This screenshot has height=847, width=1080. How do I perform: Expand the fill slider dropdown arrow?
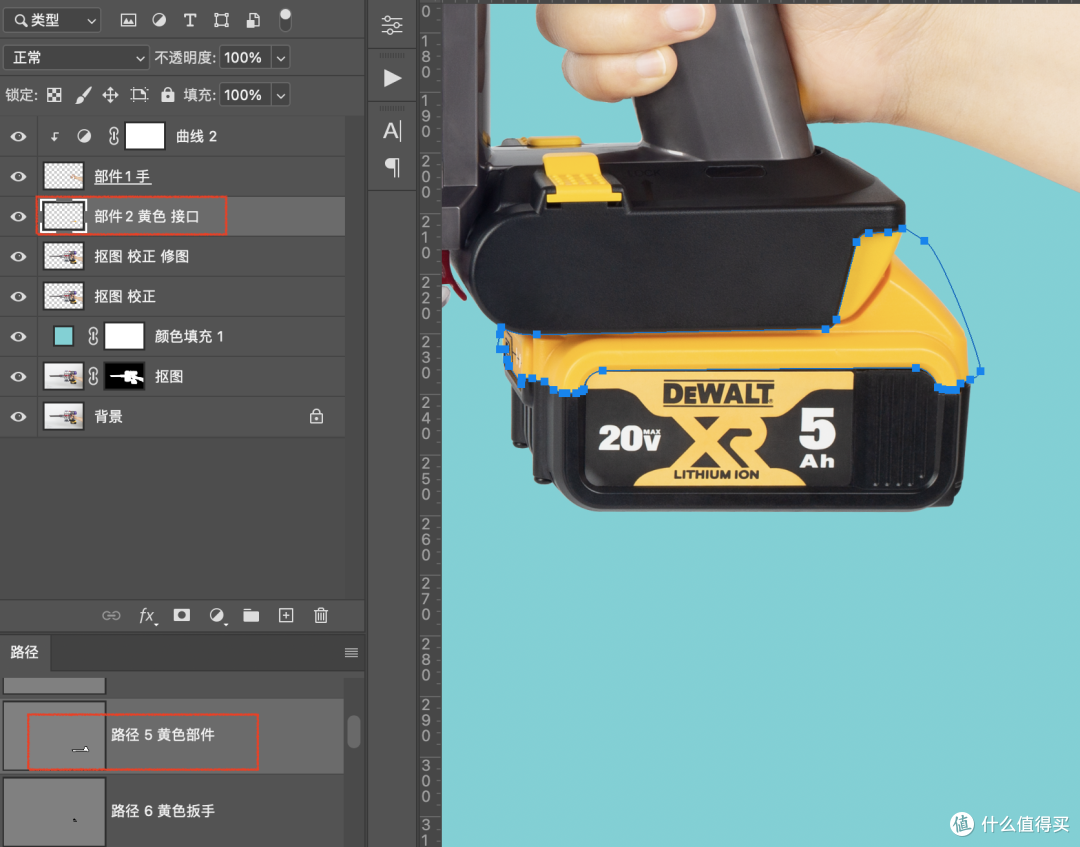click(280, 95)
